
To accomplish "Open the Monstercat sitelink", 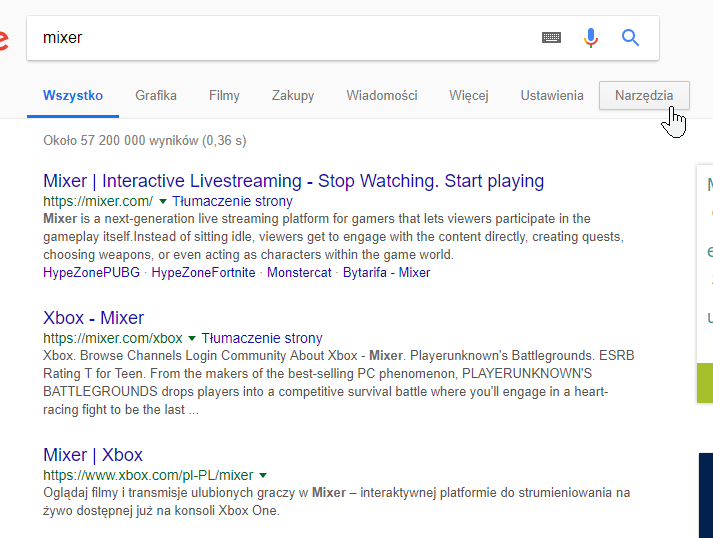I will [298, 272].
